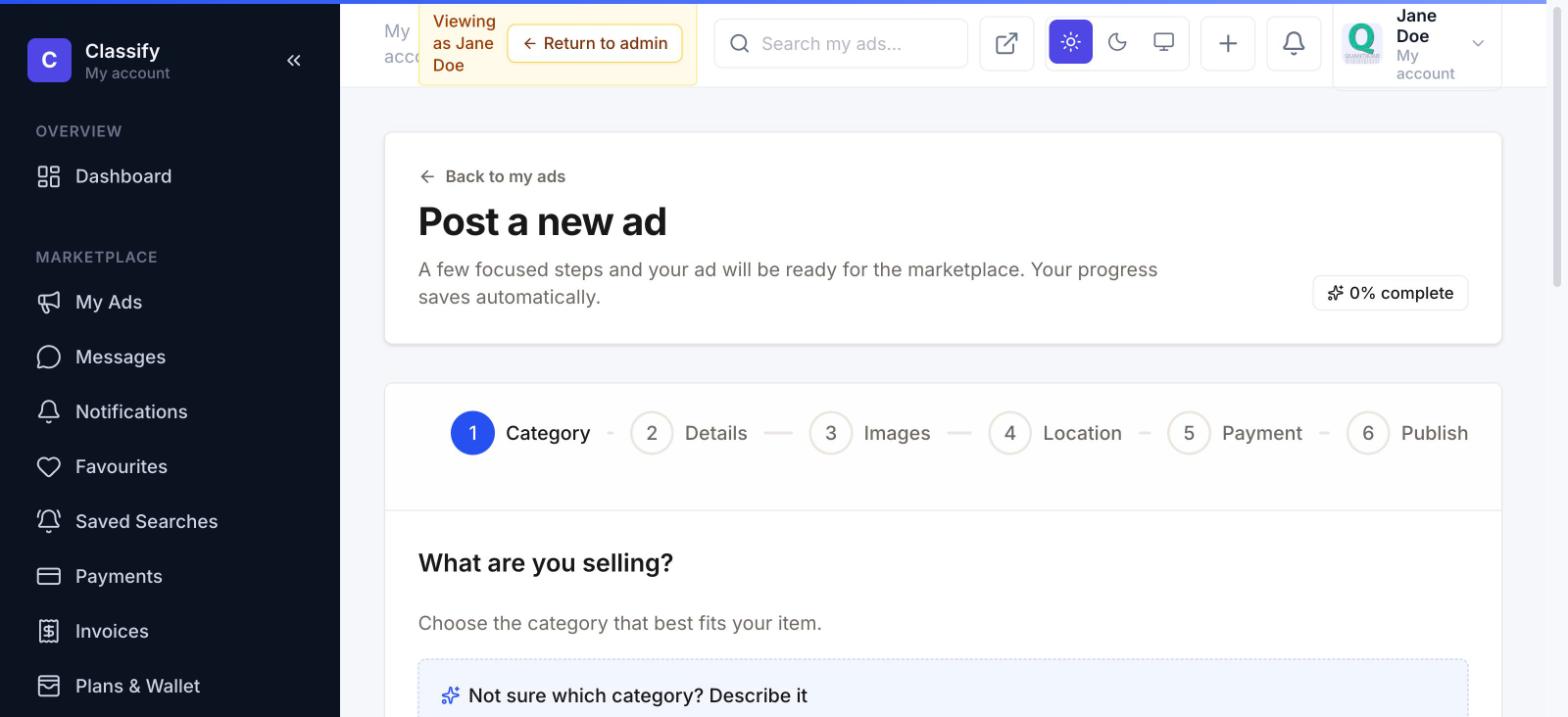Click the Payments card icon
Screen dimensions: 1568x717
[x=49, y=577]
